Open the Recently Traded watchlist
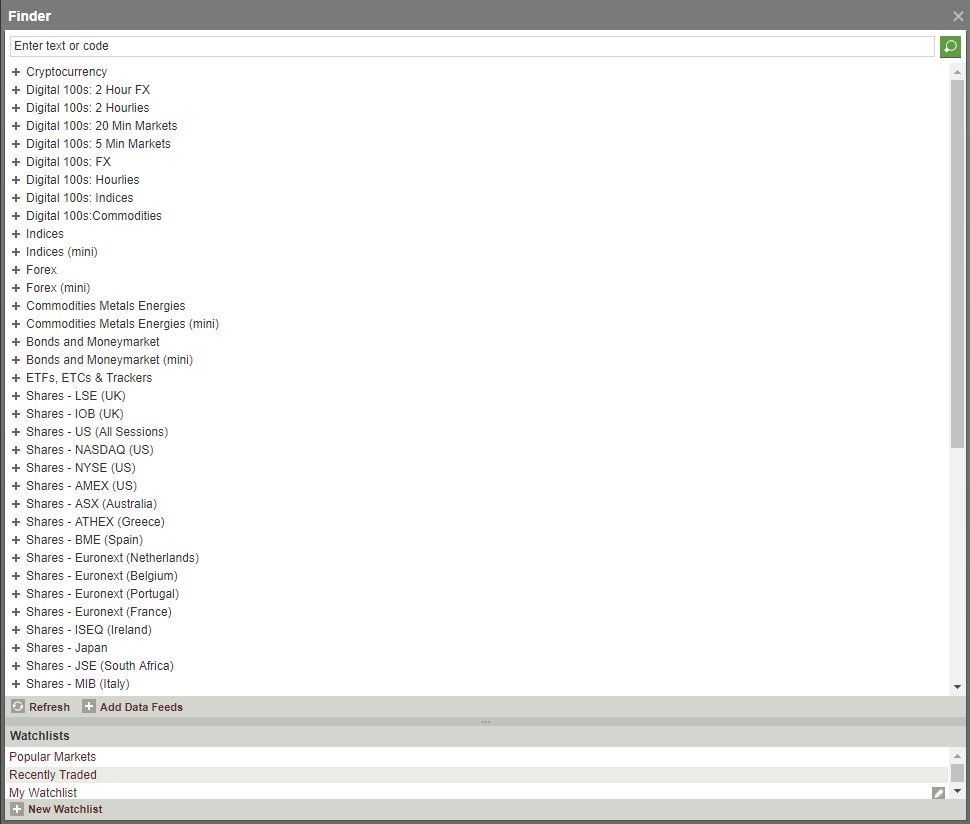The image size is (970, 824). tap(53, 775)
